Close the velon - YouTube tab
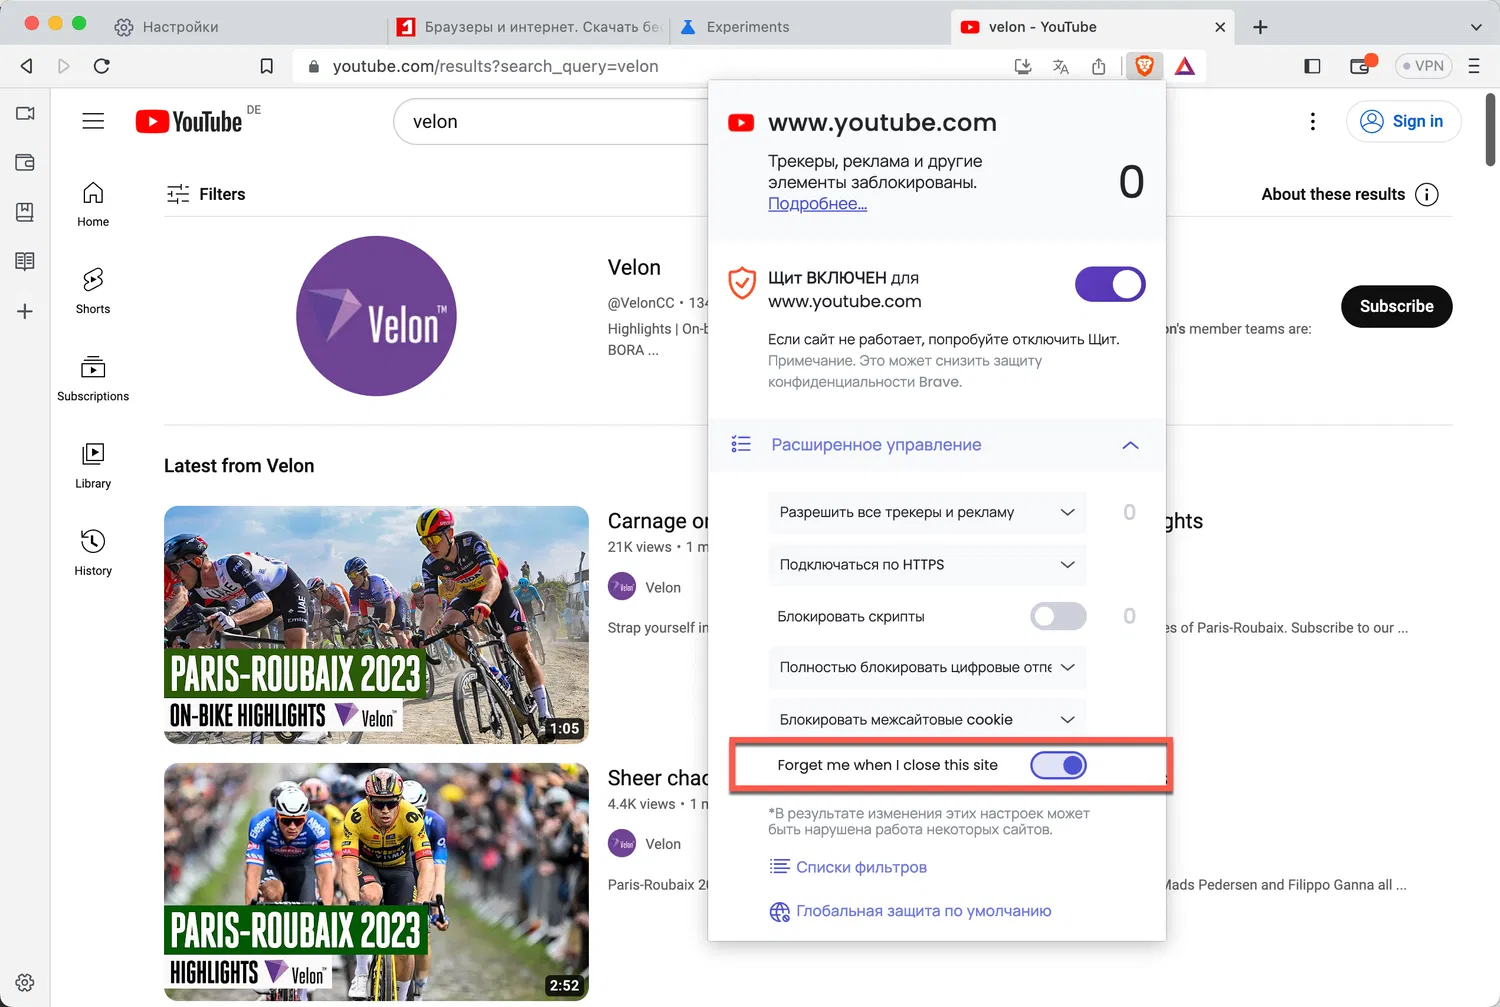The image size is (1500, 1007). (1220, 27)
